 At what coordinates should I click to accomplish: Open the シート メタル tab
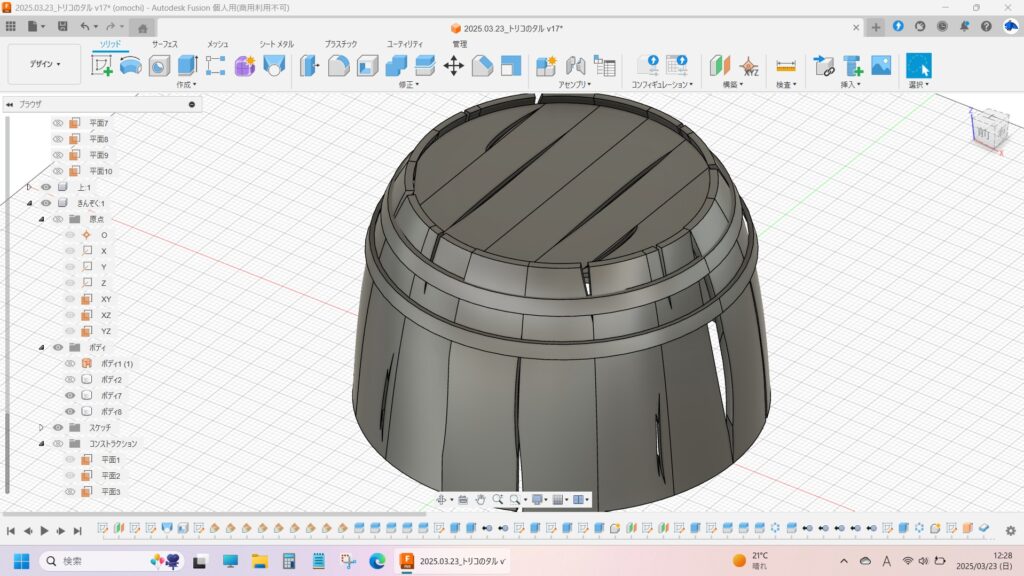point(276,44)
